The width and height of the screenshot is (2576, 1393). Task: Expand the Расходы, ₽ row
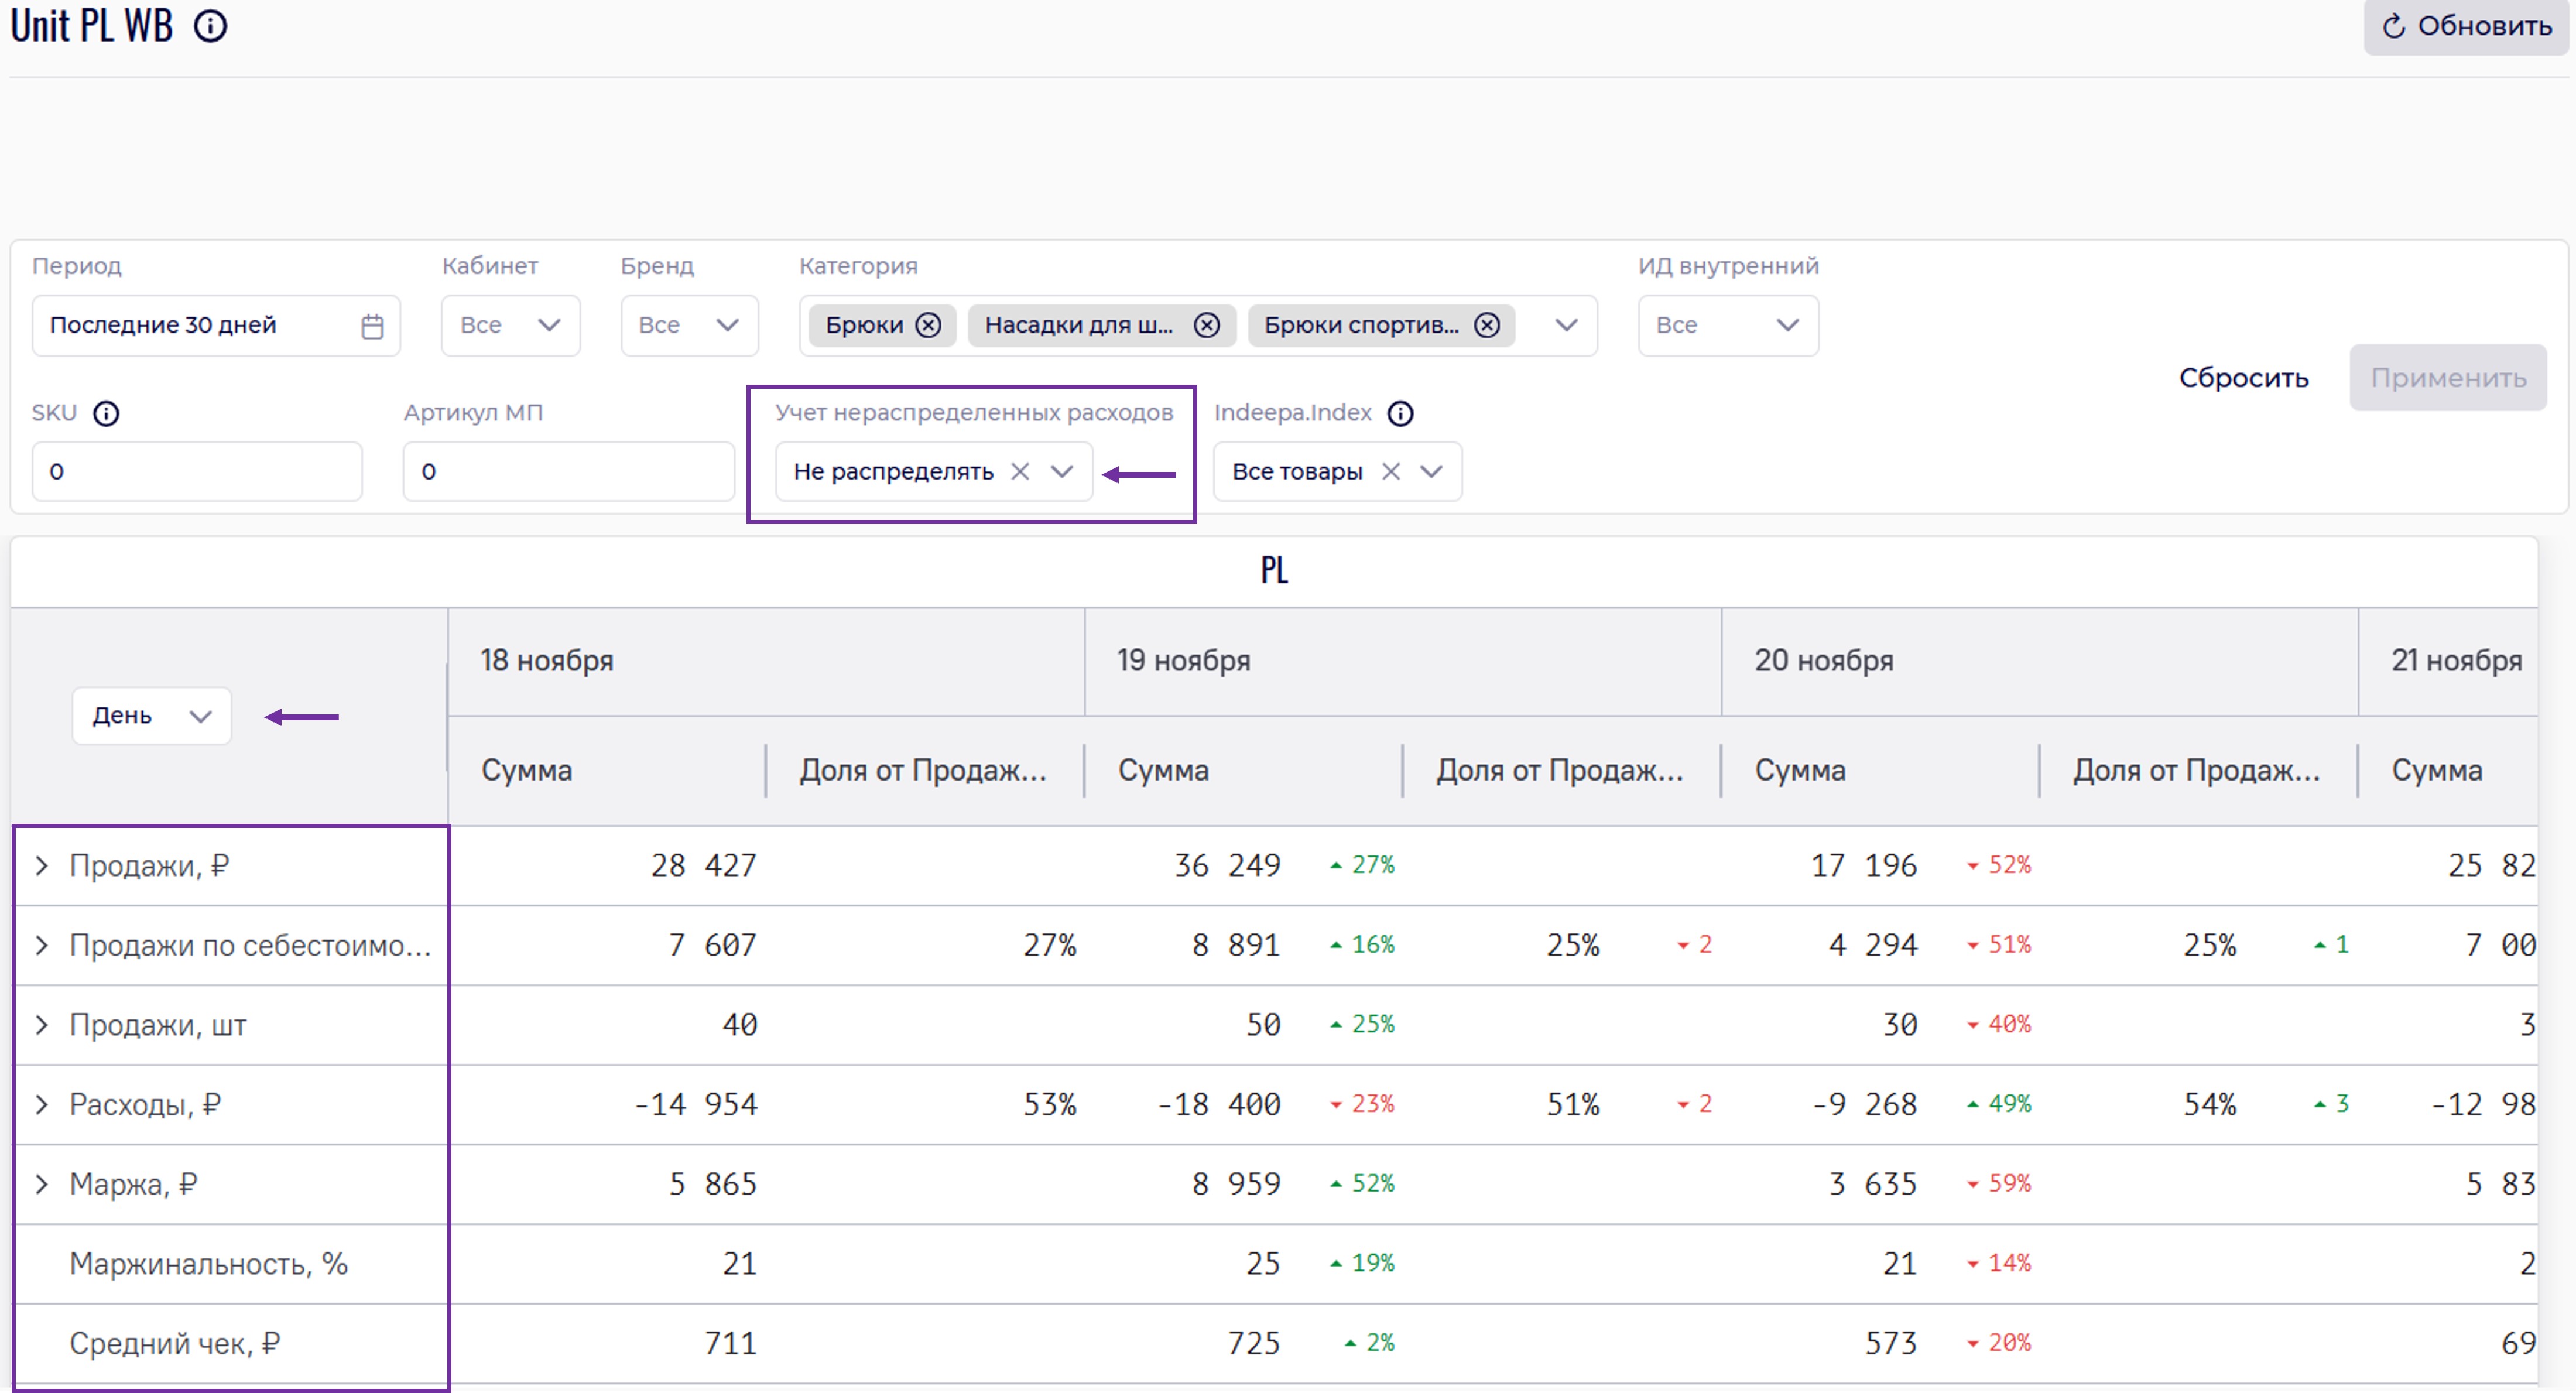tap(42, 1105)
